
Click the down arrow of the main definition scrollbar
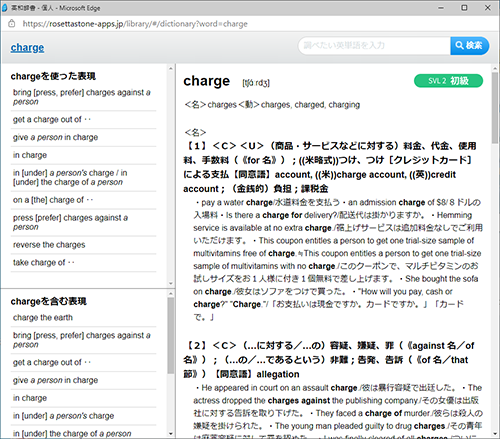coord(495,434)
